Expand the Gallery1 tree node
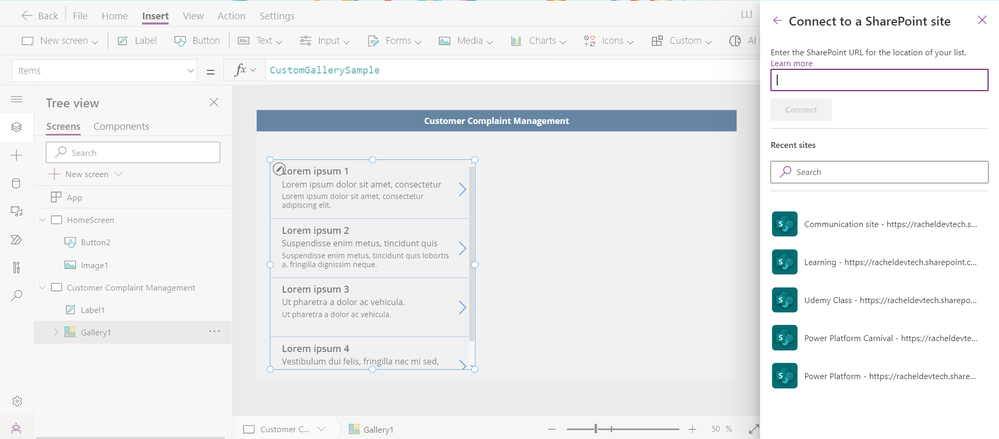999x439 pixels. click(x=55, y=332)
